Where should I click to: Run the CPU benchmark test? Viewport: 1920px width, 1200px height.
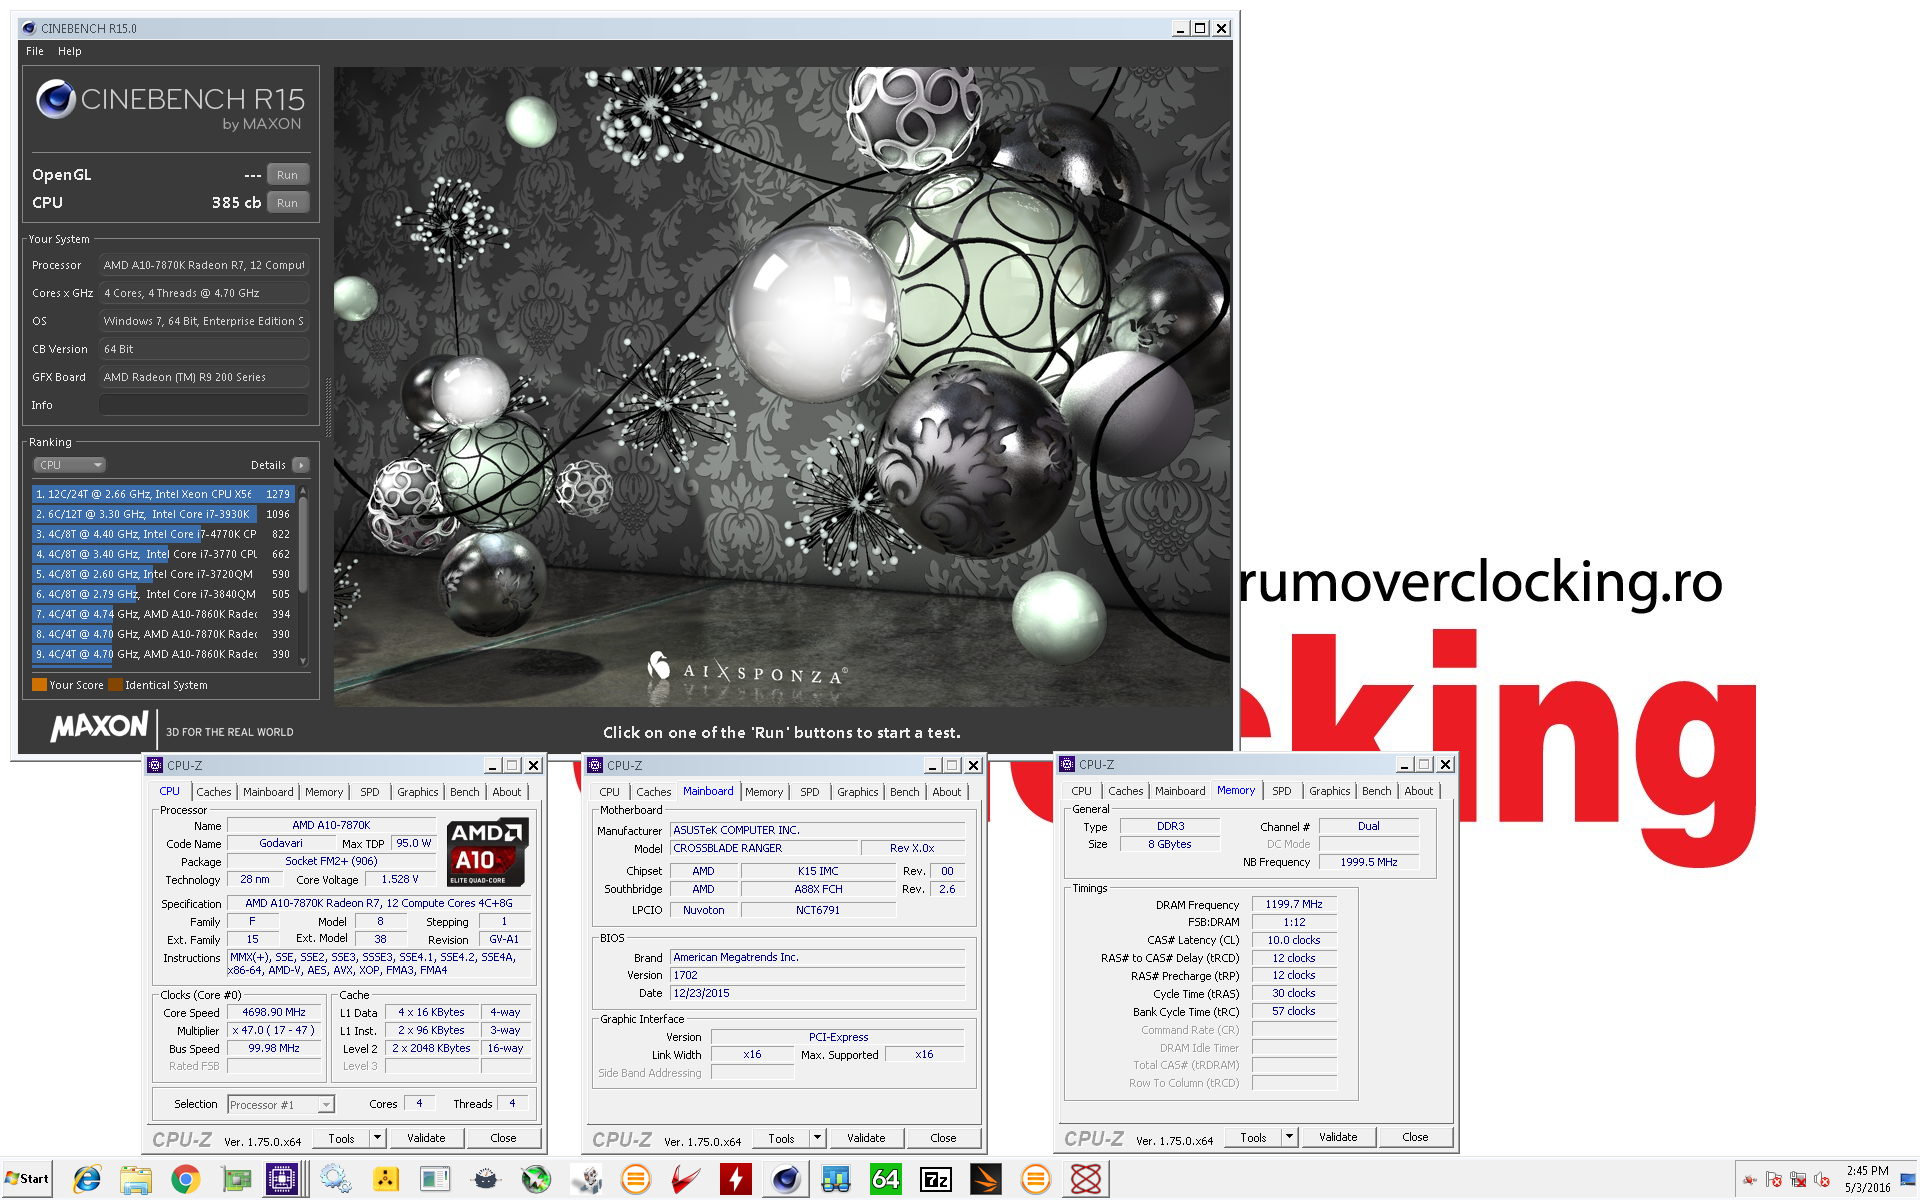[x=288, y=203]
